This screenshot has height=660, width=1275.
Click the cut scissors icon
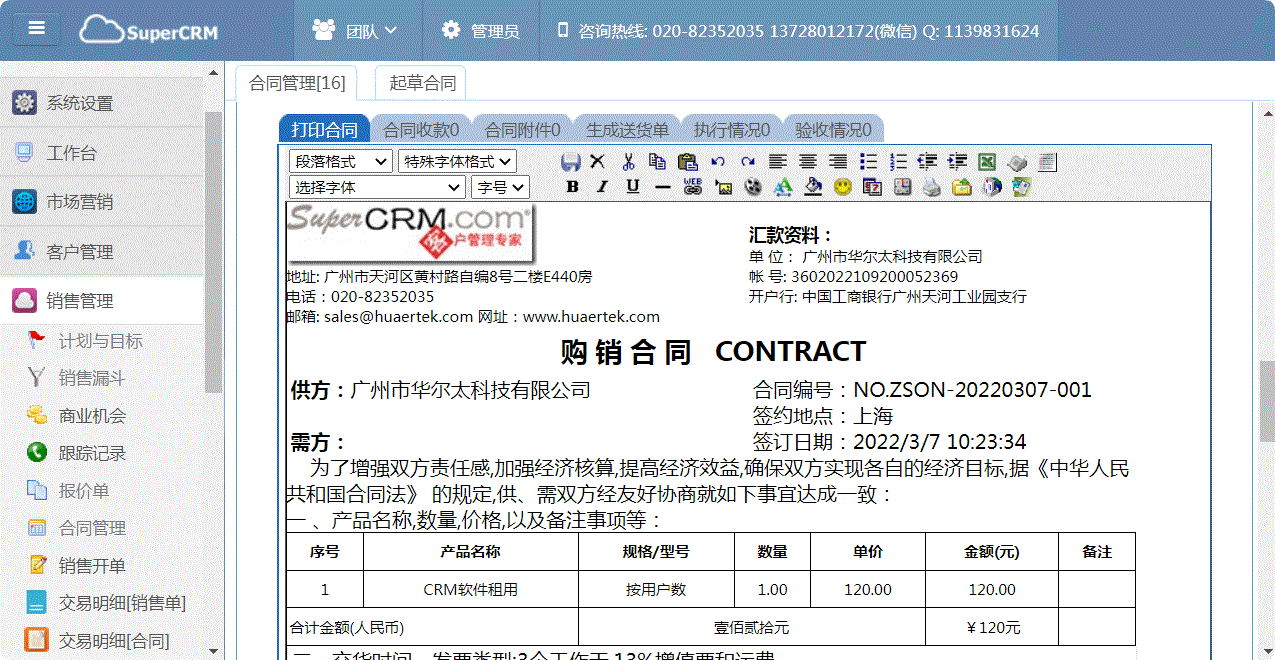point(628,161)
